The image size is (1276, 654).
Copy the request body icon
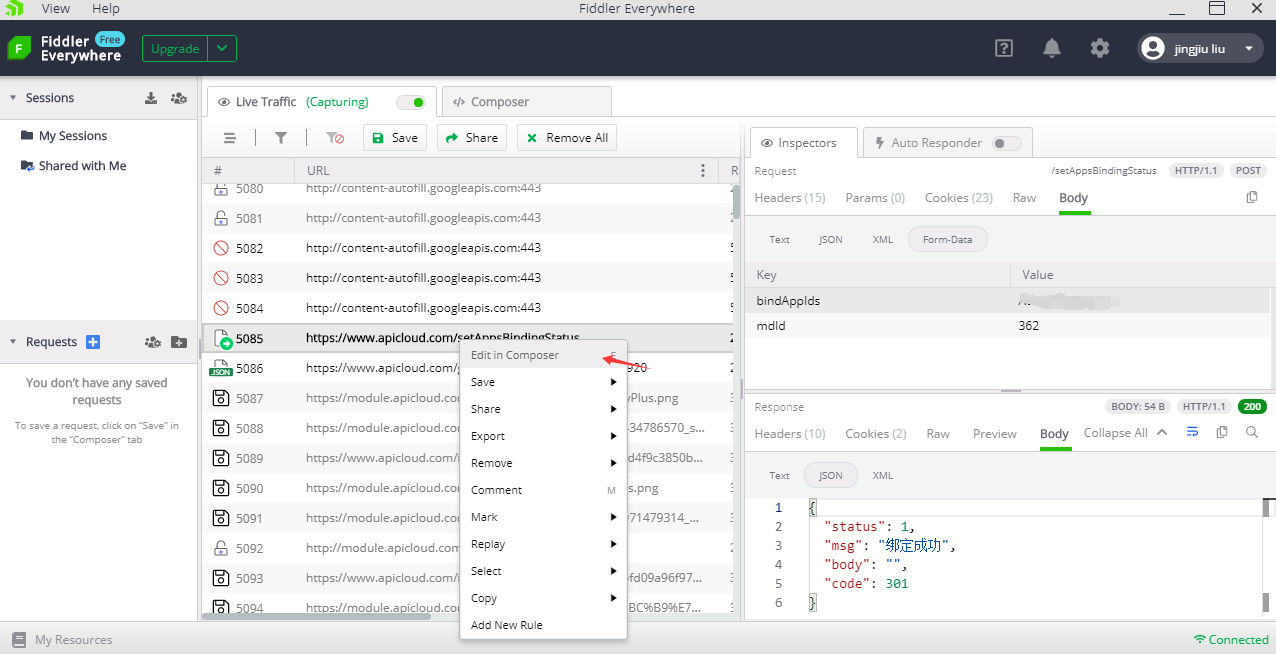click(1252, 198)
